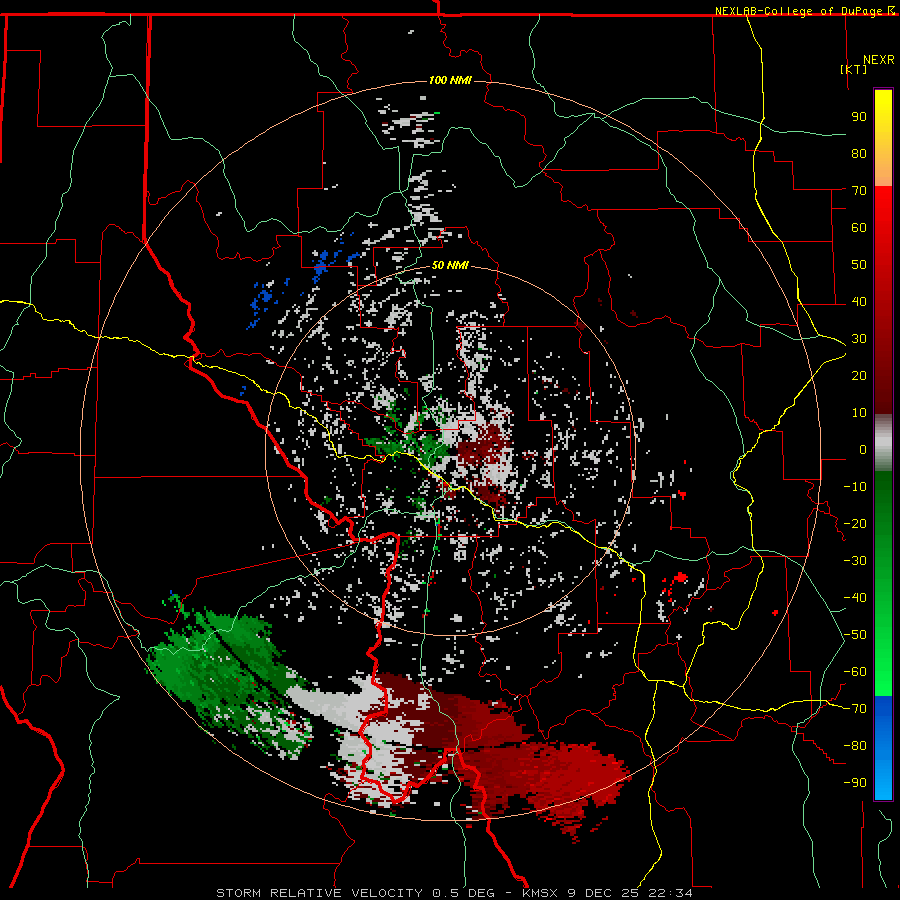
Task: Click the 20 value on velocity scale
Action: point(859,375)
